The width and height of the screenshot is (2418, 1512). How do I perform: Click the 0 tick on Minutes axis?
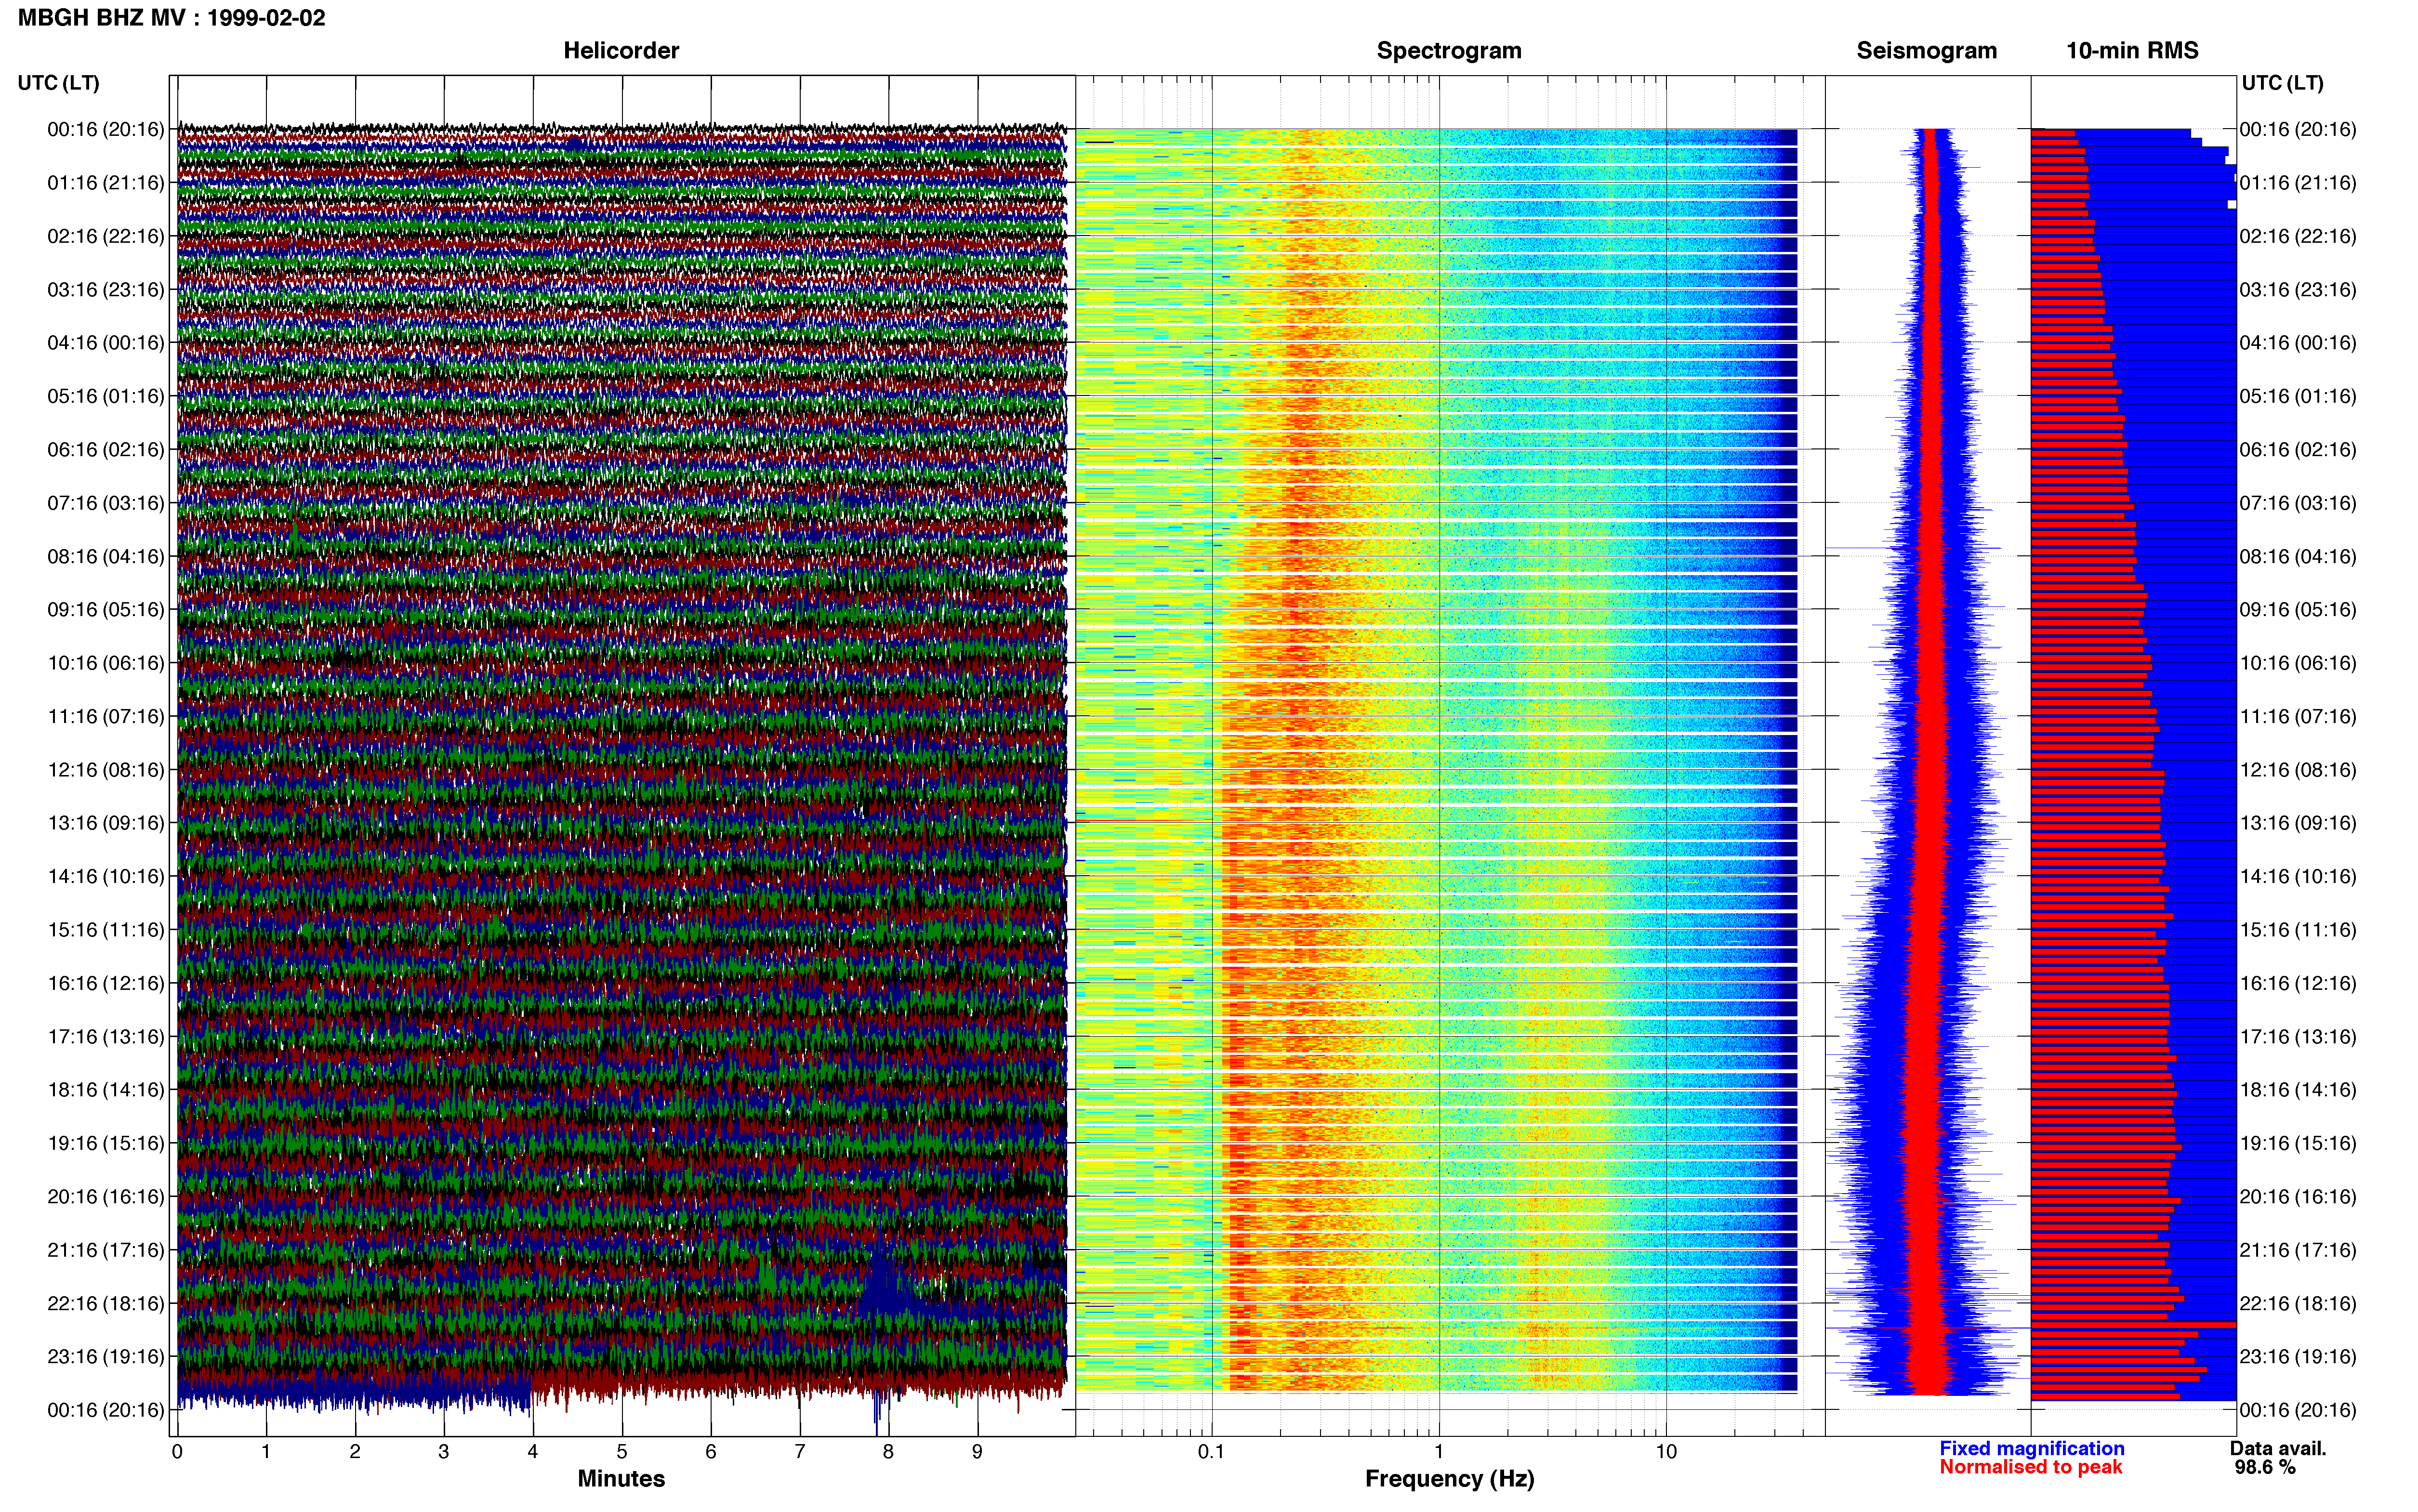177,1452
